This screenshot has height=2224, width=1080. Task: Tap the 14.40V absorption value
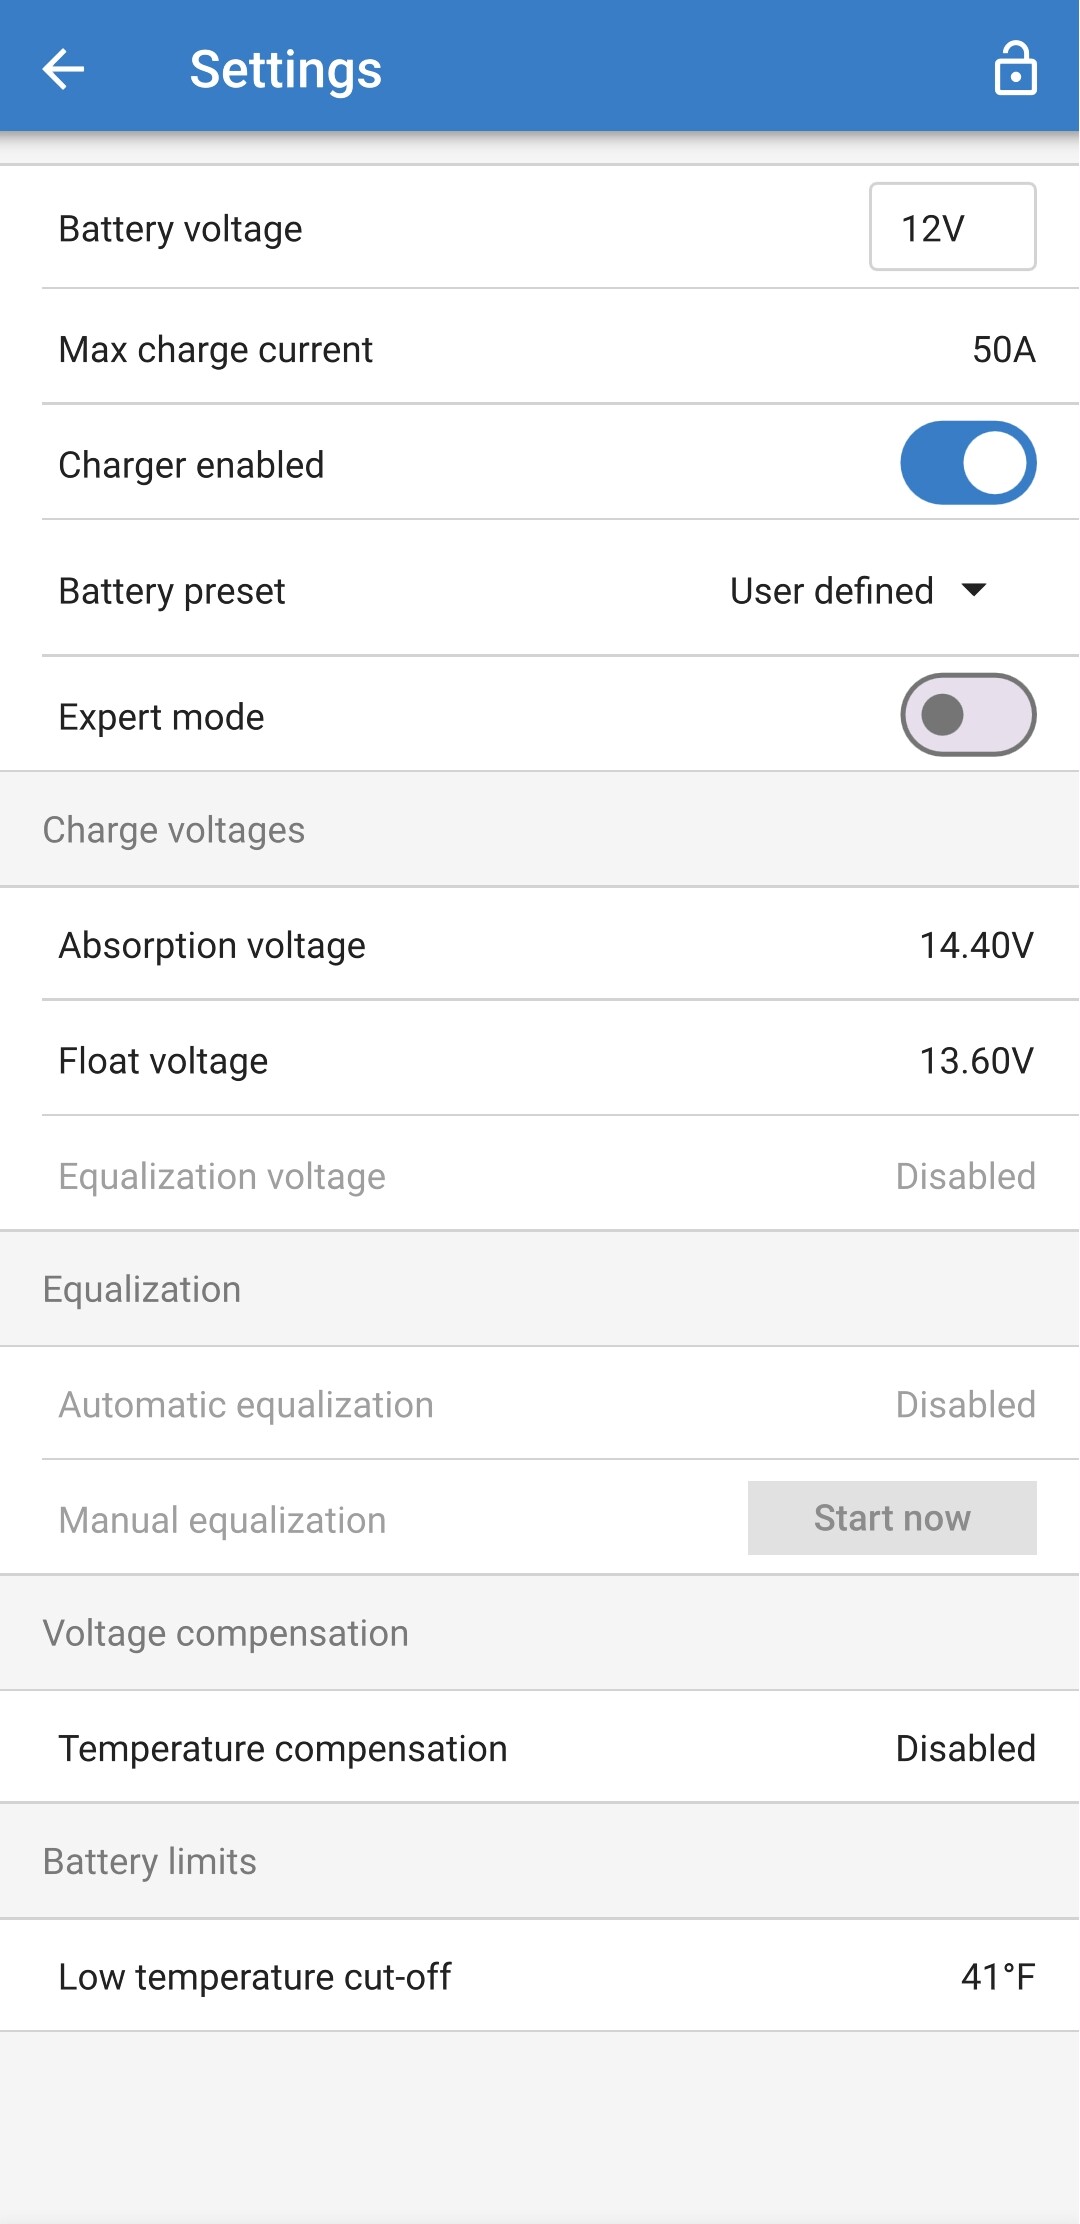tap(976, 945)
